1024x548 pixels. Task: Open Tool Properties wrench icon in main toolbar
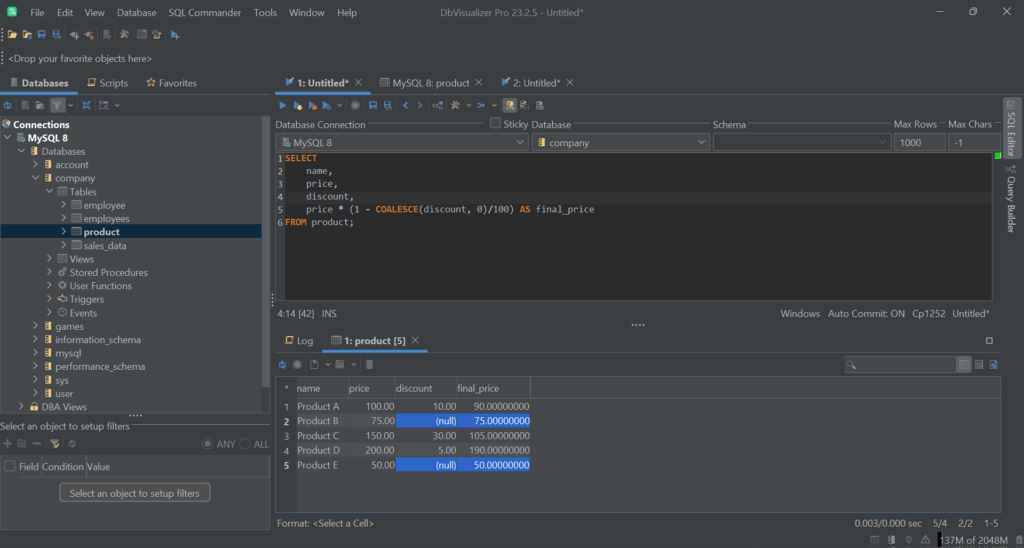tap(124, 34)
